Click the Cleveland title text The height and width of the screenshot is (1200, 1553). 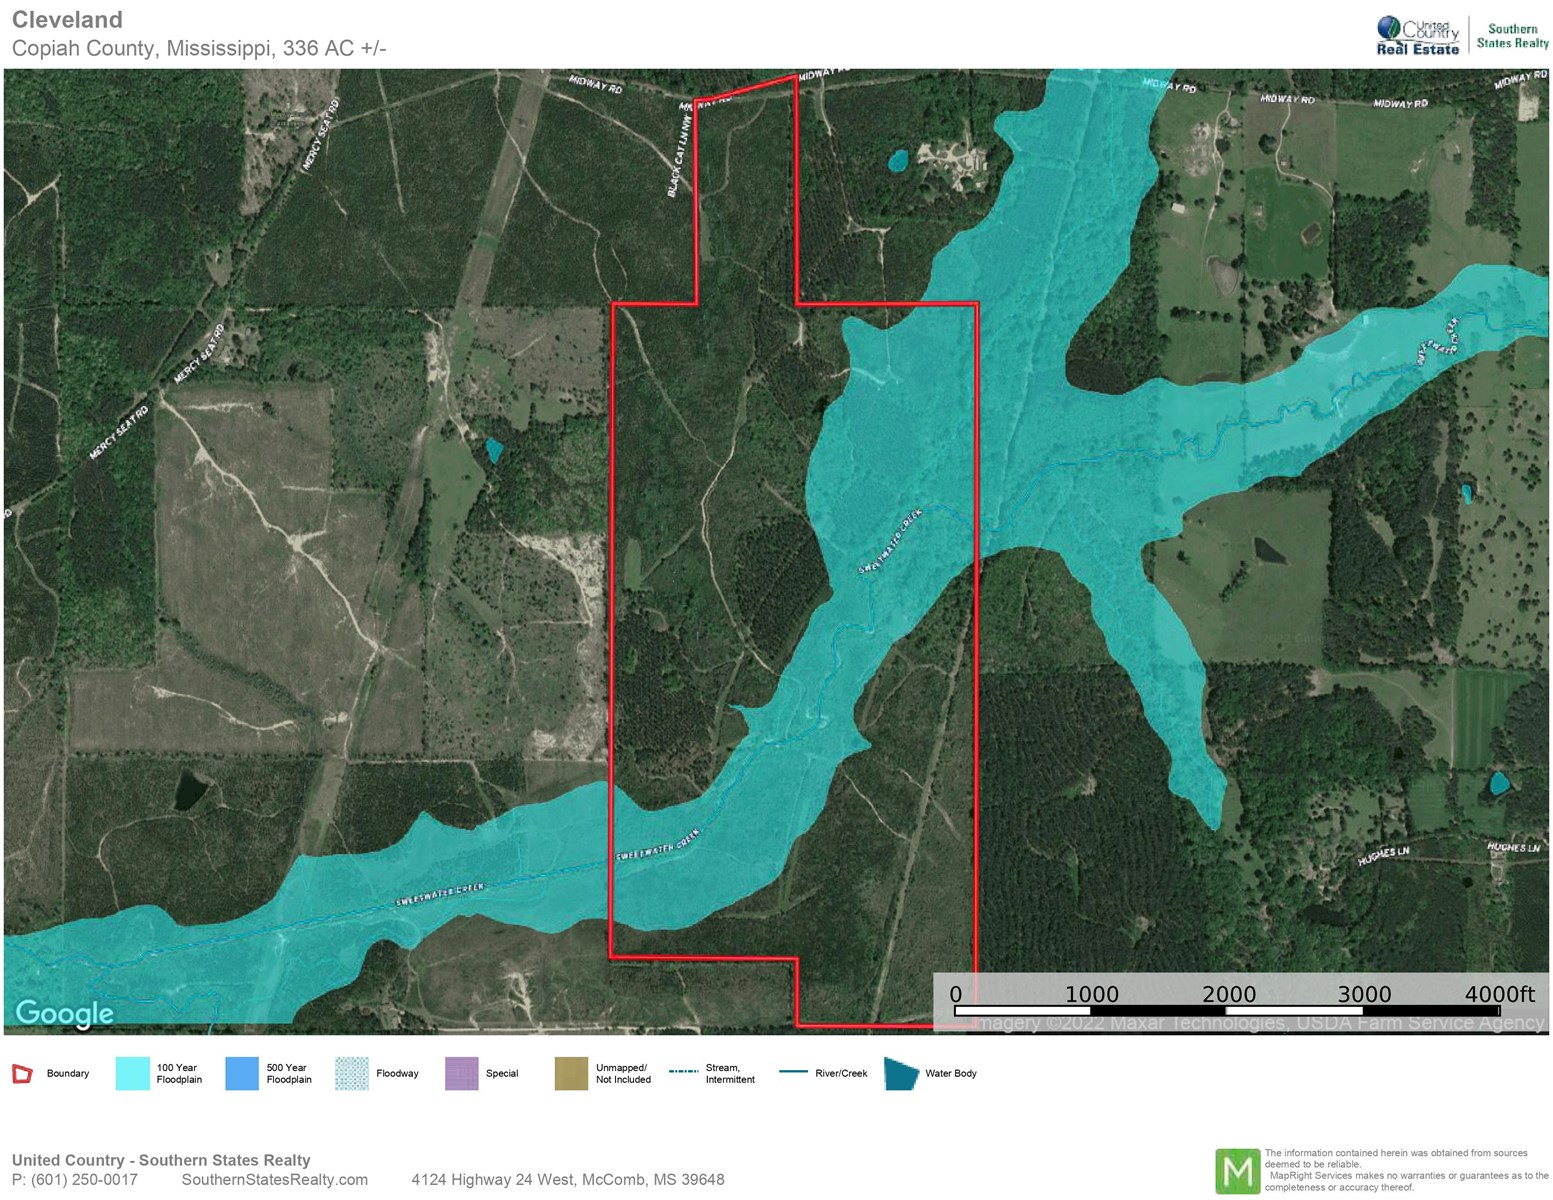(67, 20)
